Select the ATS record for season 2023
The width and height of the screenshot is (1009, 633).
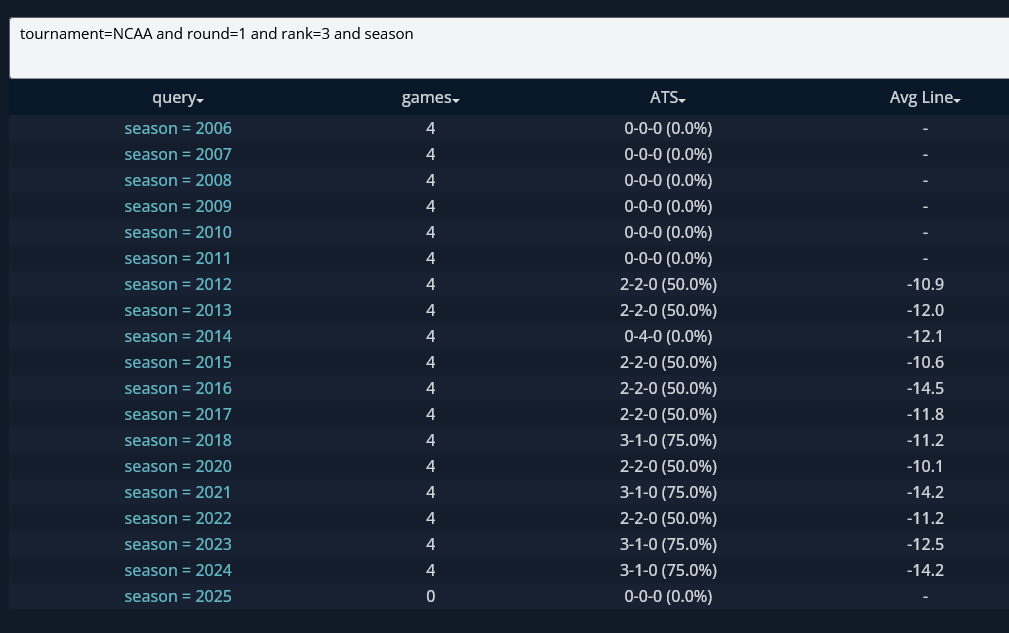(668, 545)
